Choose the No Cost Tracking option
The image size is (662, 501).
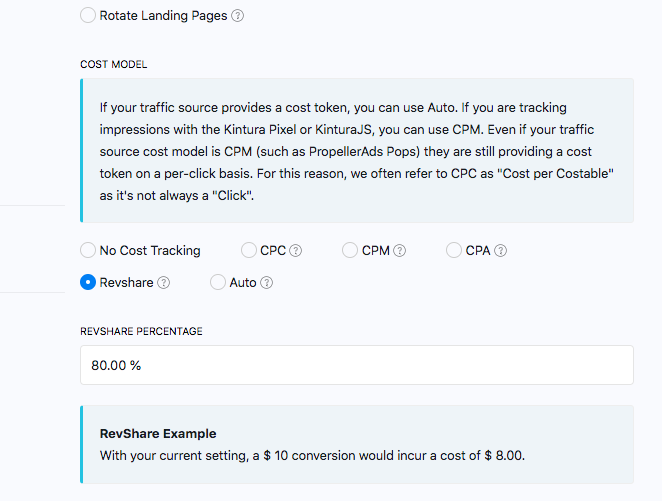(x=88, y=251)
